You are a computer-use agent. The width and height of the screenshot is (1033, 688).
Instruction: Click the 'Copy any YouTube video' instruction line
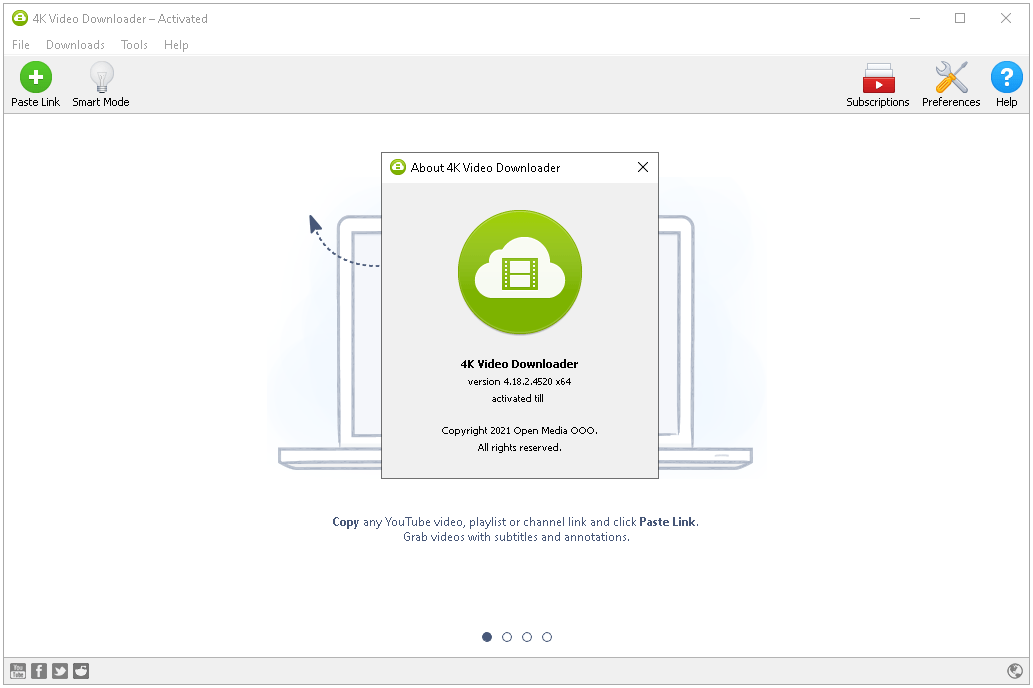pos(516,522)
